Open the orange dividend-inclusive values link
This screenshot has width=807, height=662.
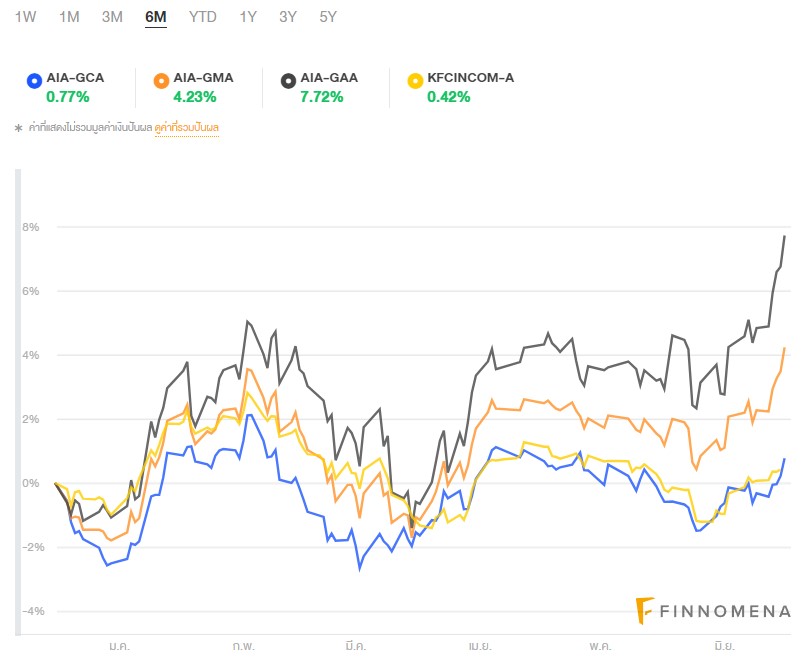coord(187,128)
